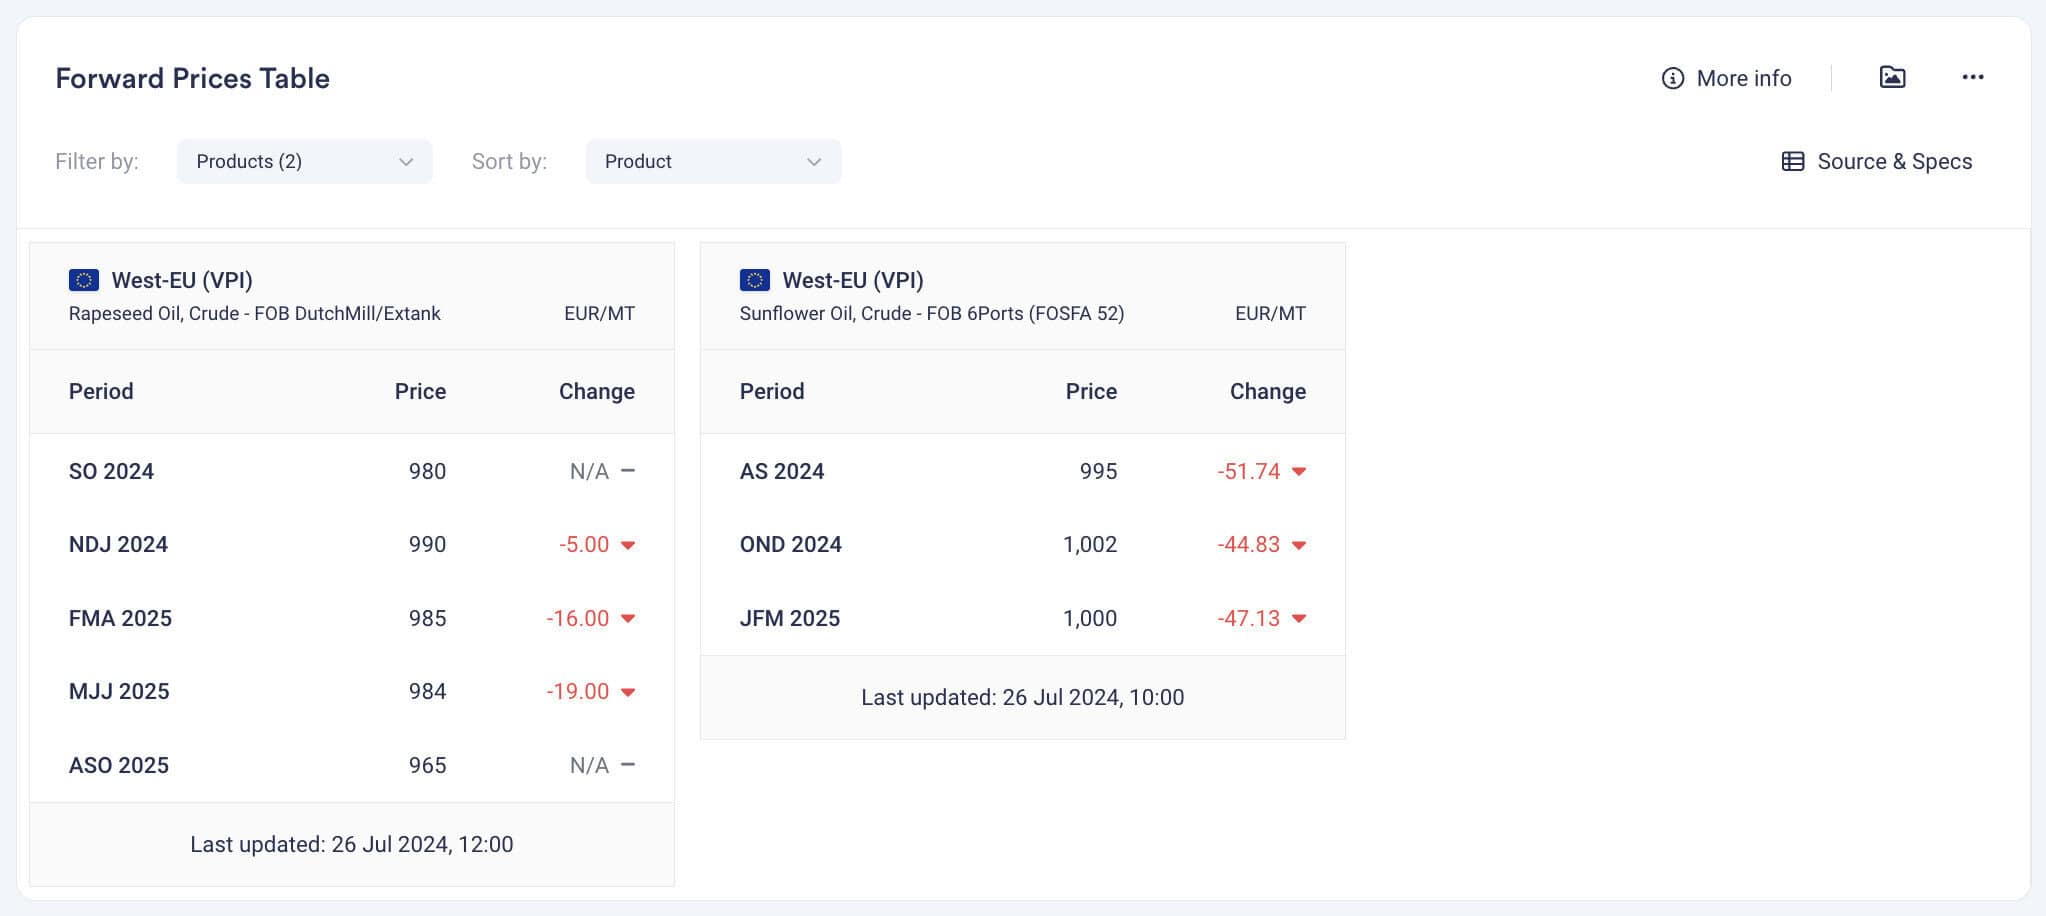Viewport: 2046px width, 916px height.
Task: Click red down arrow beside -51.74
Action: (1298, 471)
